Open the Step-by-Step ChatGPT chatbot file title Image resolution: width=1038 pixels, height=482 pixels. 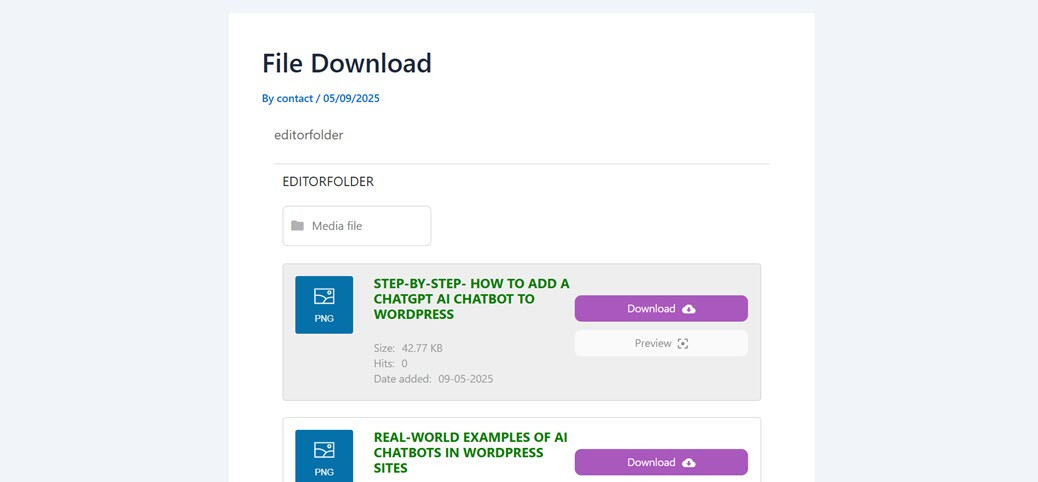[x=471, y=299]
